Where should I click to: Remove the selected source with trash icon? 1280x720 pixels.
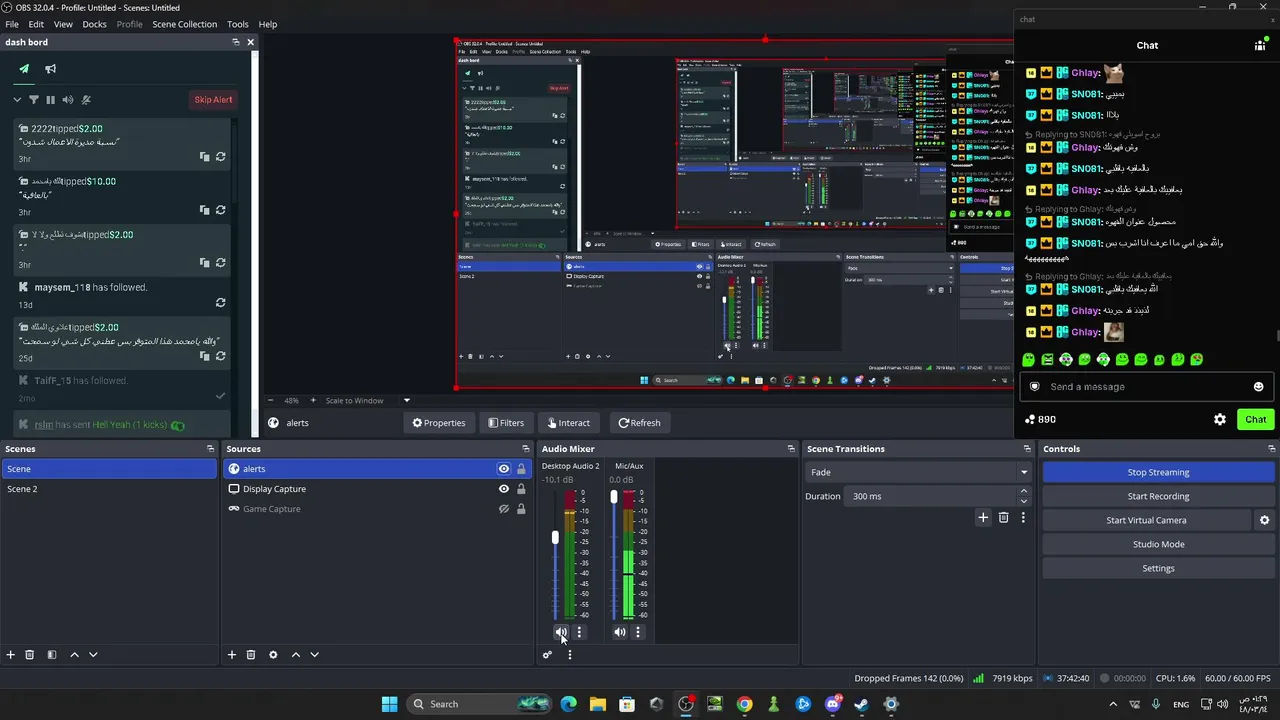click(x=251, y=655)
